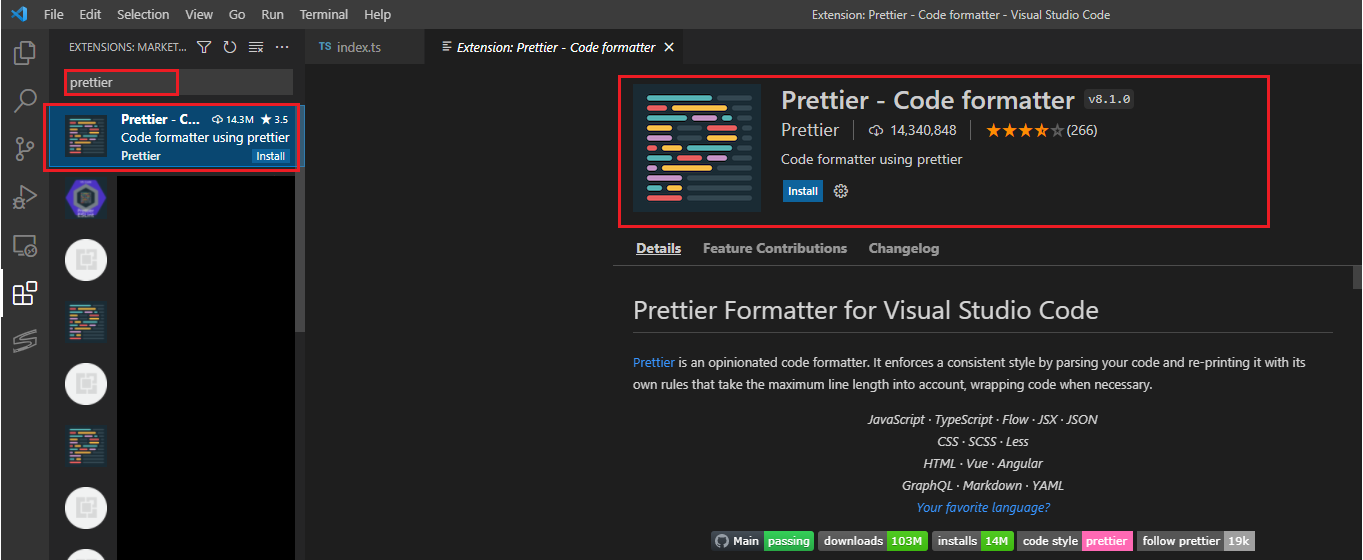The width and height of the screenshot is (1363, 560).
Task: Click the Prettier - Code formatter title
Action: click(928, 100)
